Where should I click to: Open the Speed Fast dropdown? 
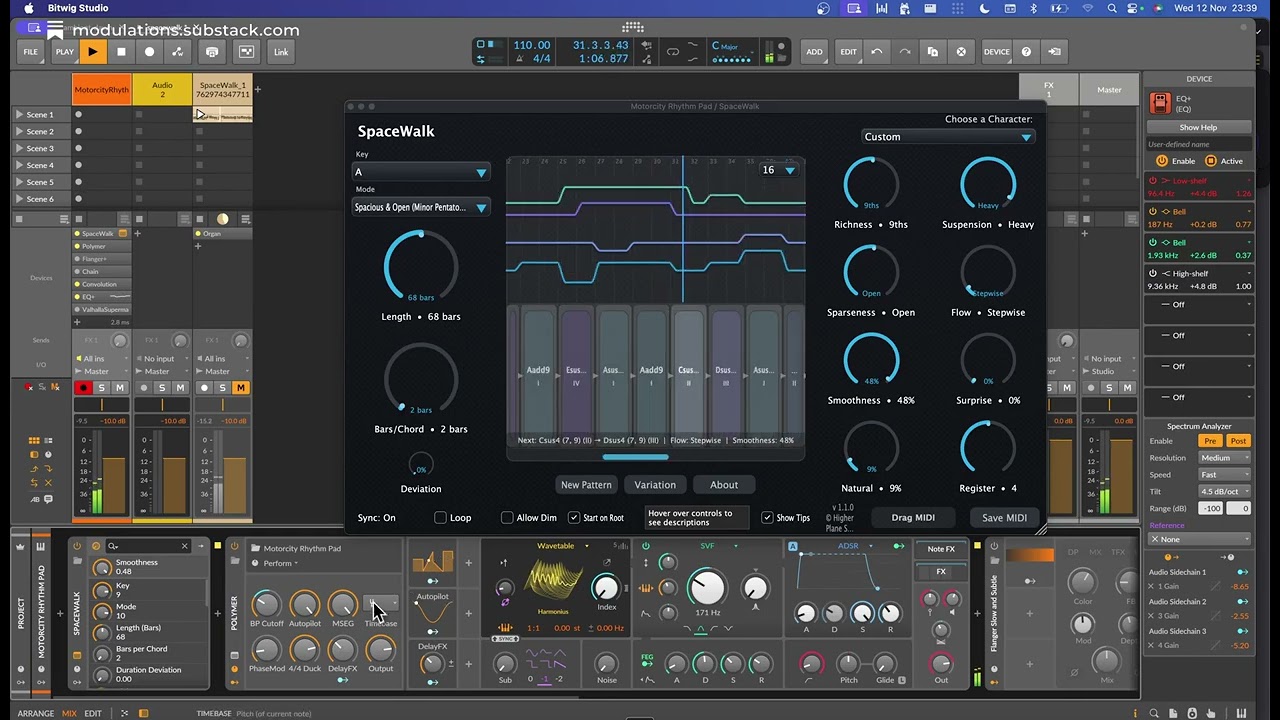pyautogui.click(x=1225, y=475)
